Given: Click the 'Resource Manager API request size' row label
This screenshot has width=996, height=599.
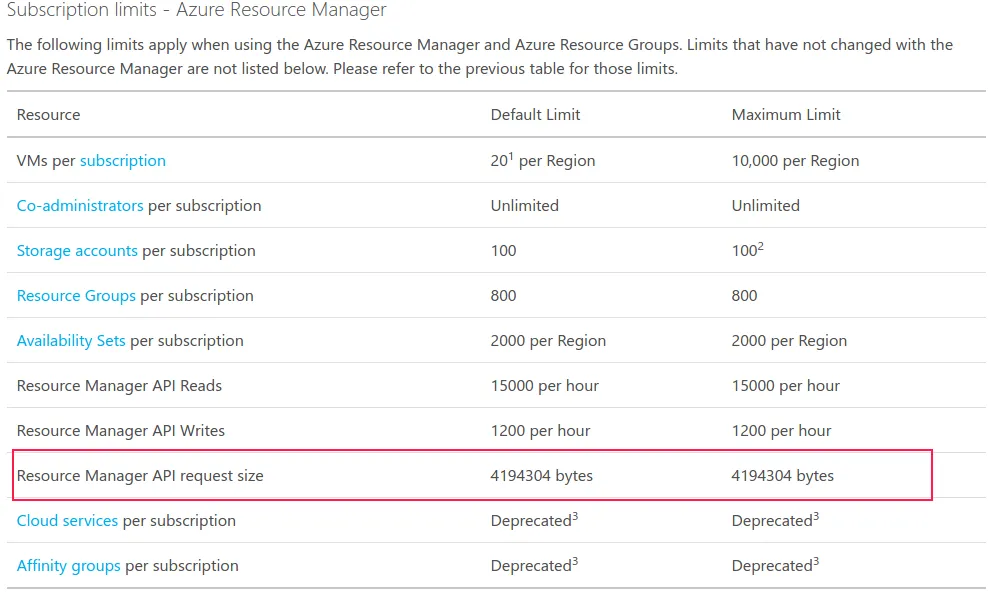Looking at the screenshot, I should pos(140,476).
